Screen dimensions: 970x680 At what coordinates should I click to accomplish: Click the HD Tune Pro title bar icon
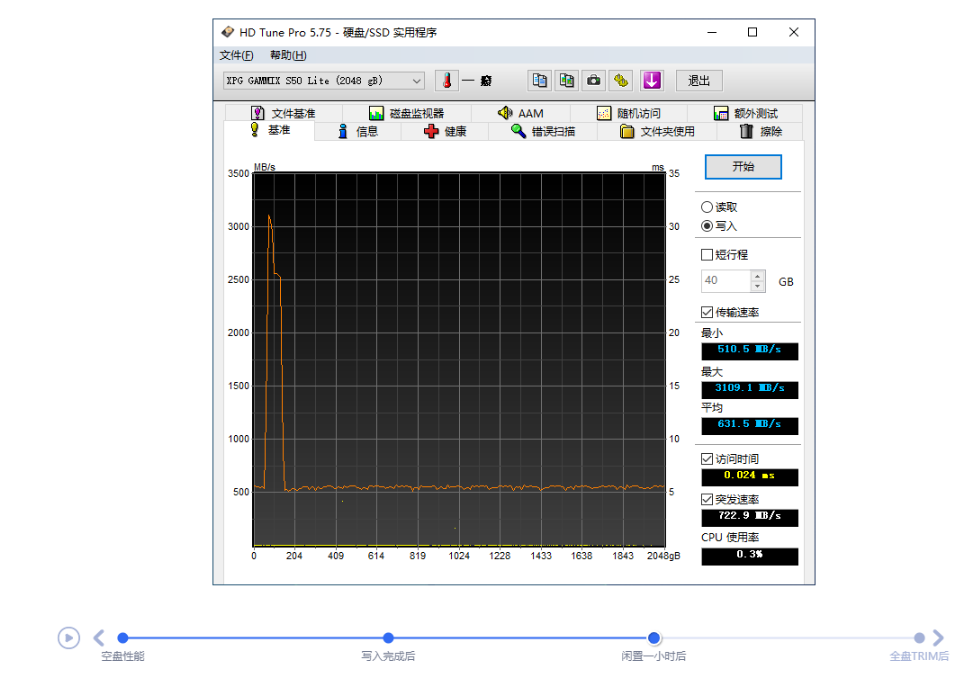228,32
